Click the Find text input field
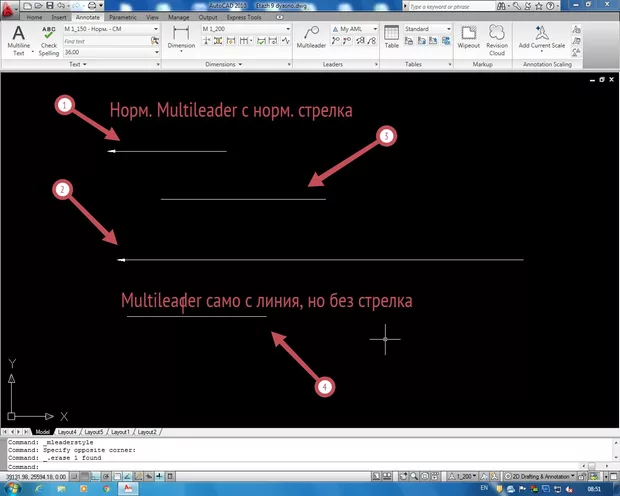Screen dimensions: 620x496 coord(107,41)
